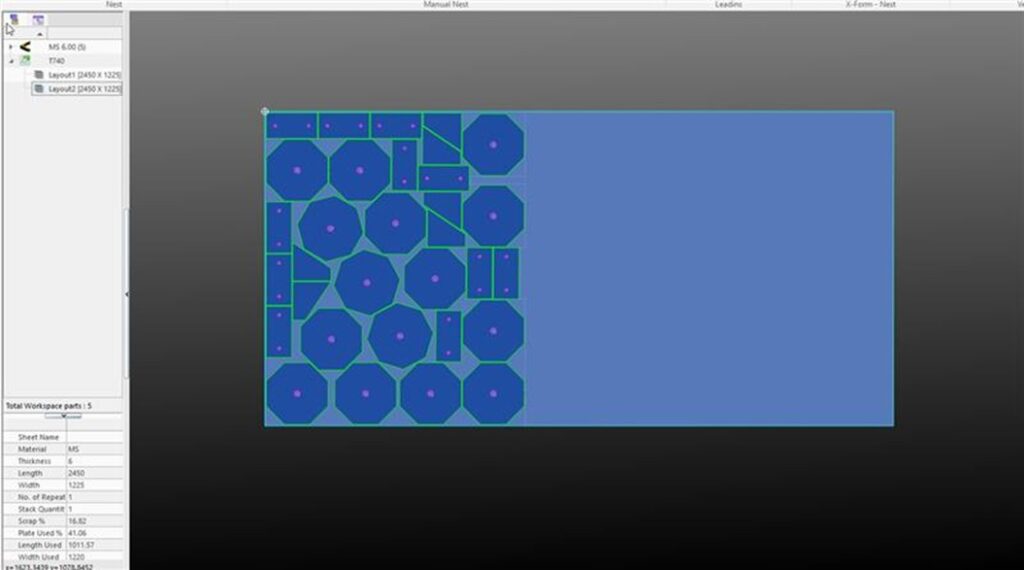Select the vertical rectangle between the second-row octagons

404,165
